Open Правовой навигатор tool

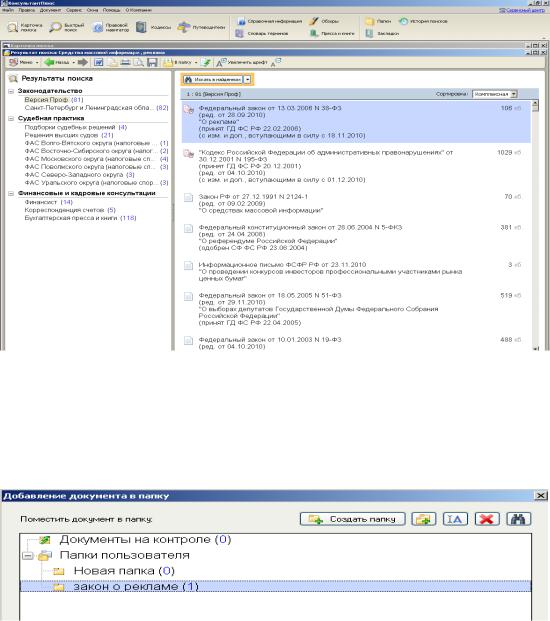tap(111, 27)
